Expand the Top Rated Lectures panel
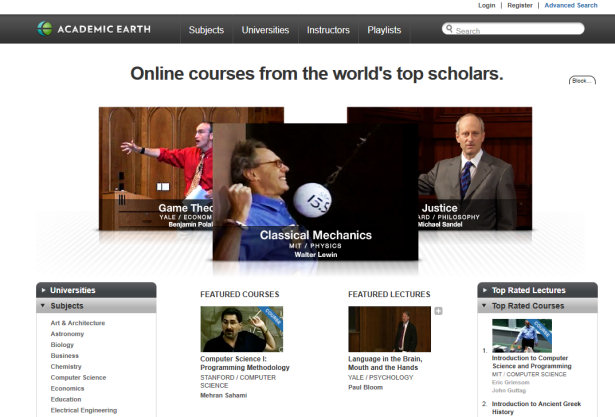The image size is (615, 417). click(x=537, y=290)
